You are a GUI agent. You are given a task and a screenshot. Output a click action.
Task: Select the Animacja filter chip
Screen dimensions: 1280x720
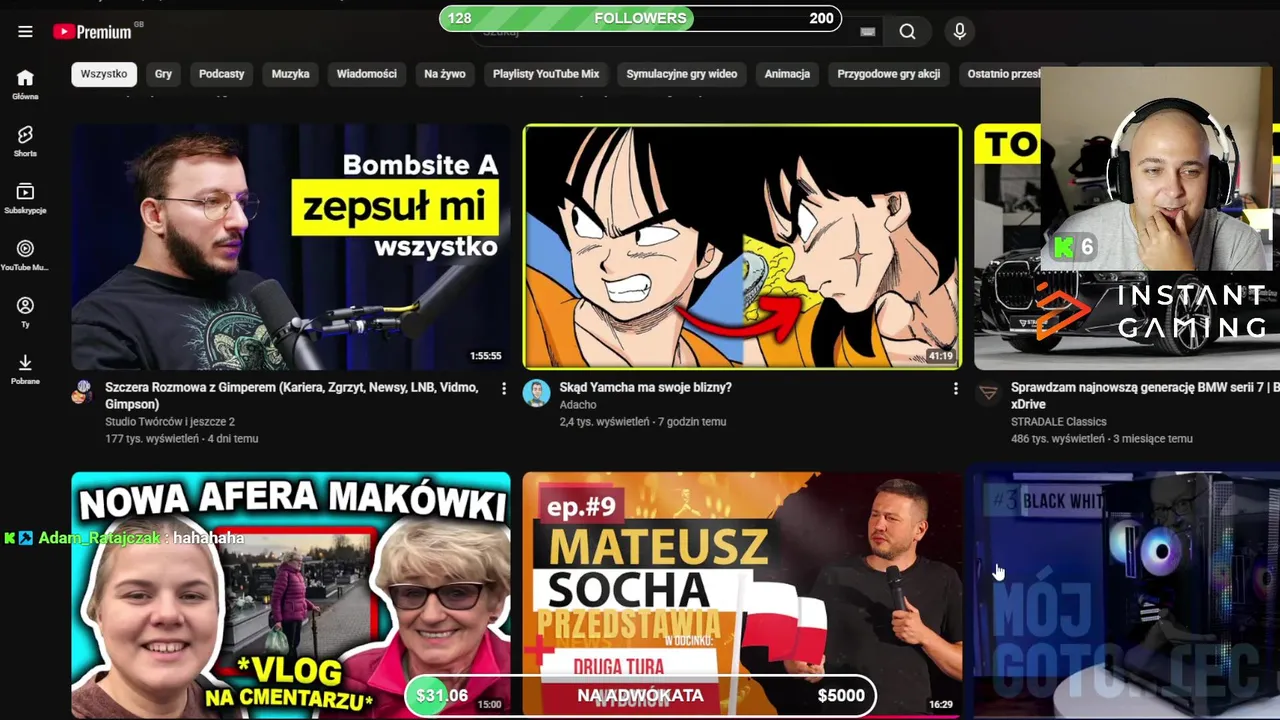click(787, 74)
